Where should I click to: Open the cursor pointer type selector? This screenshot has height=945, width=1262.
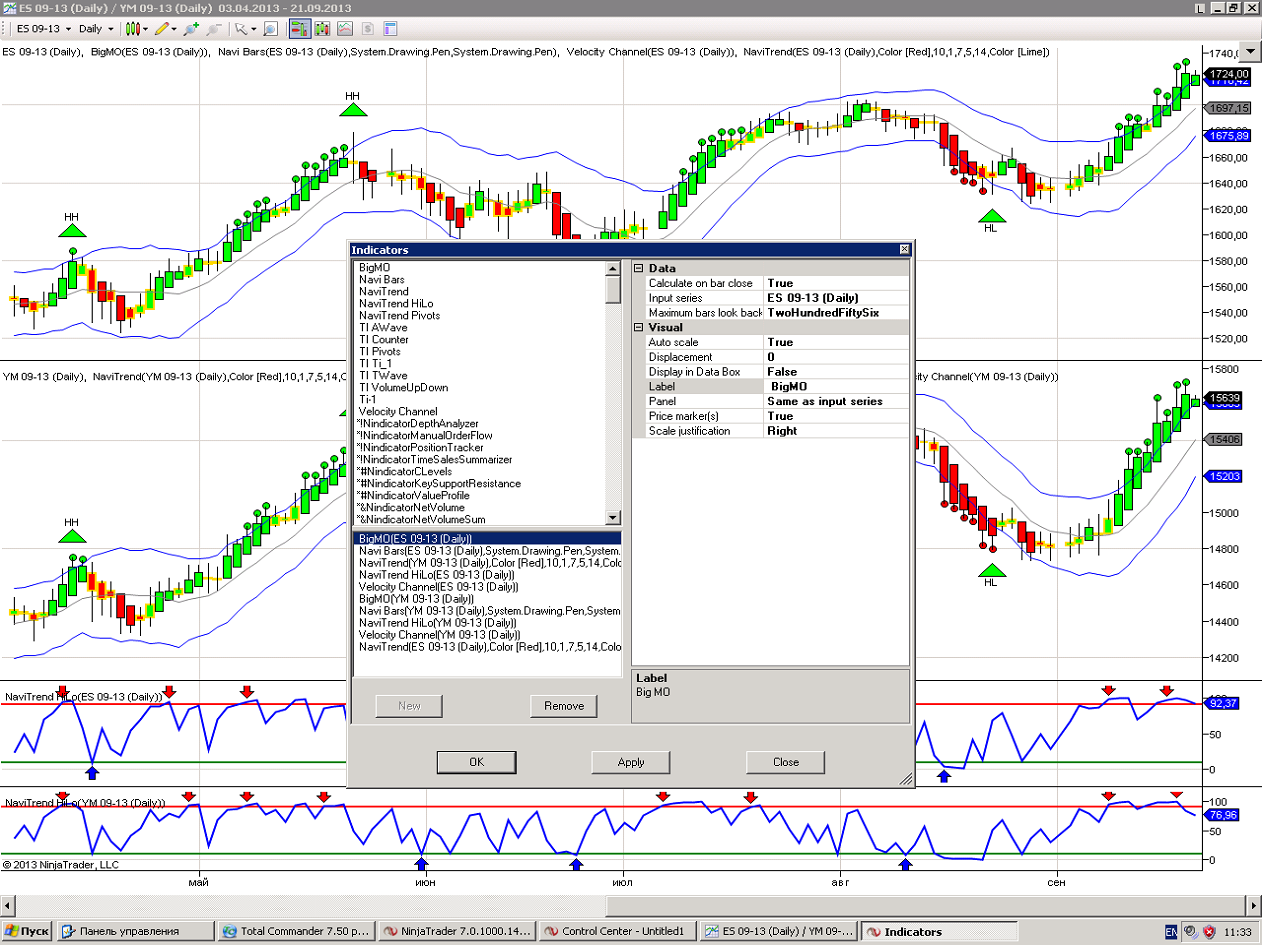pos(245,29)
